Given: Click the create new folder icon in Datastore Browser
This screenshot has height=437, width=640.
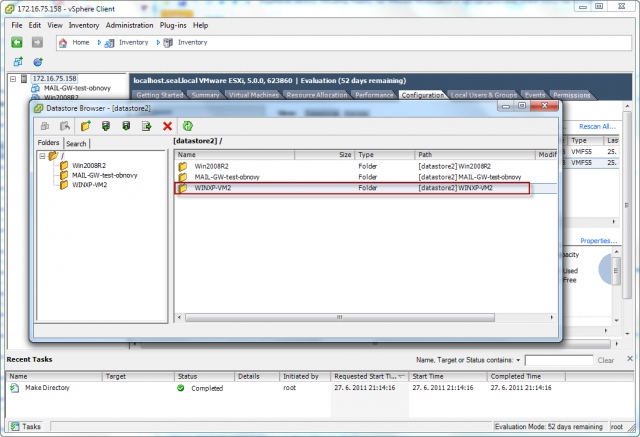Looking at the screenshot, I should (x=85, y=126).
